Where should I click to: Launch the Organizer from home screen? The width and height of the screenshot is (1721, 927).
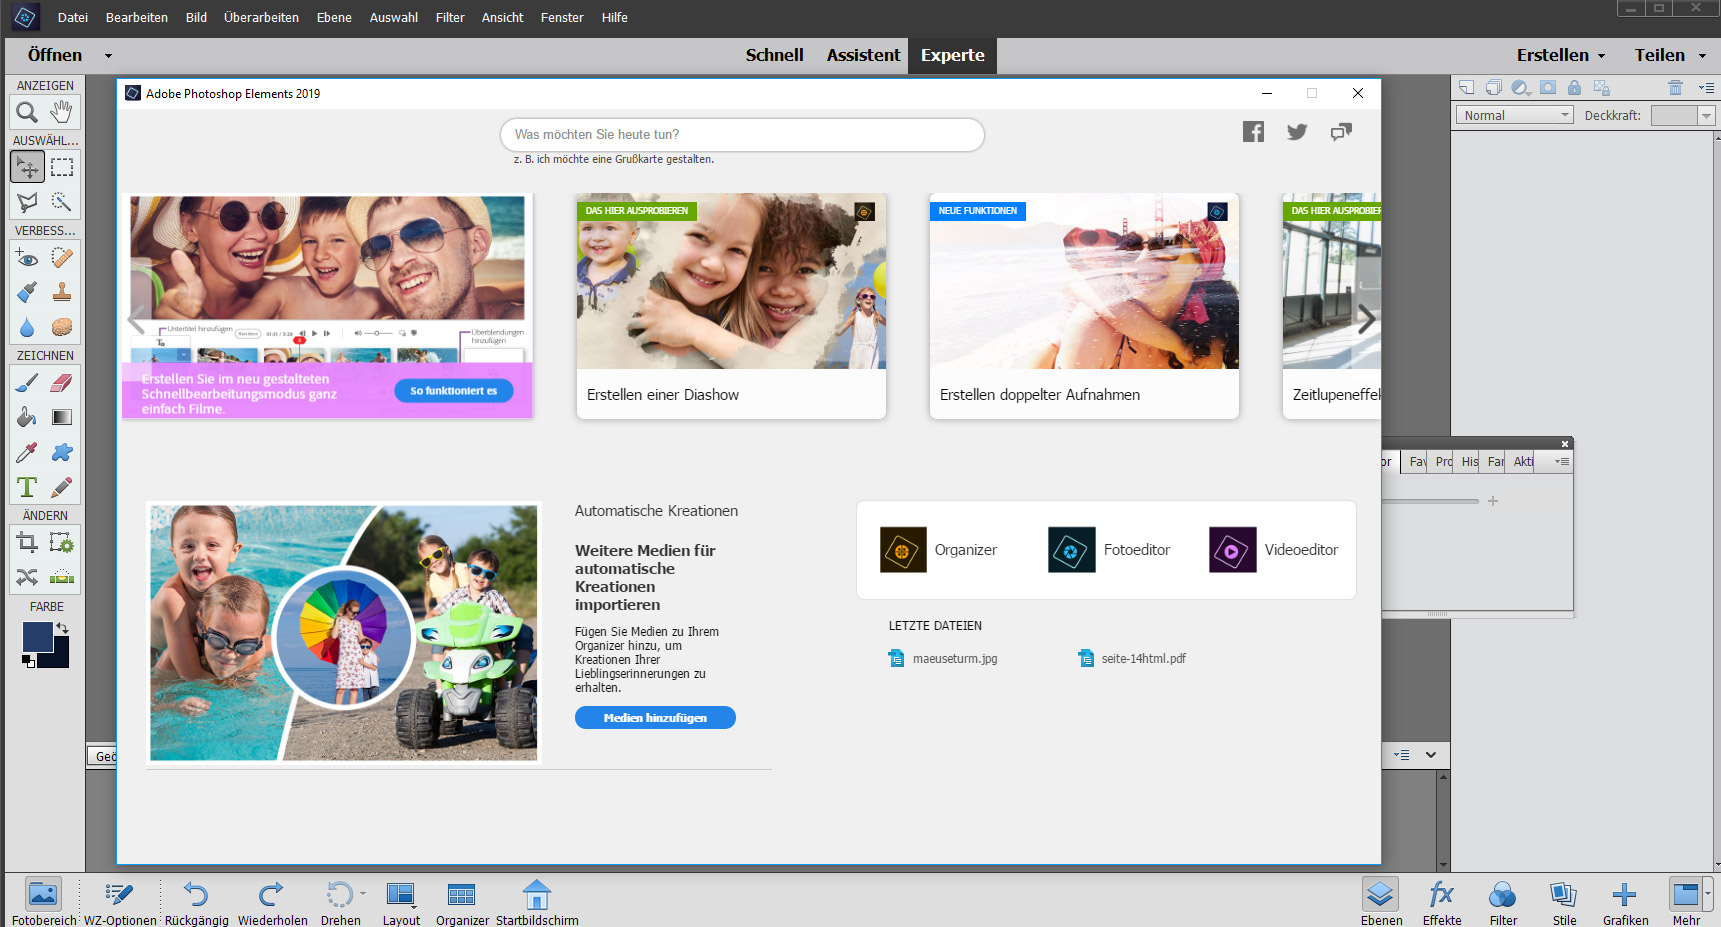(x=938, y=550)
